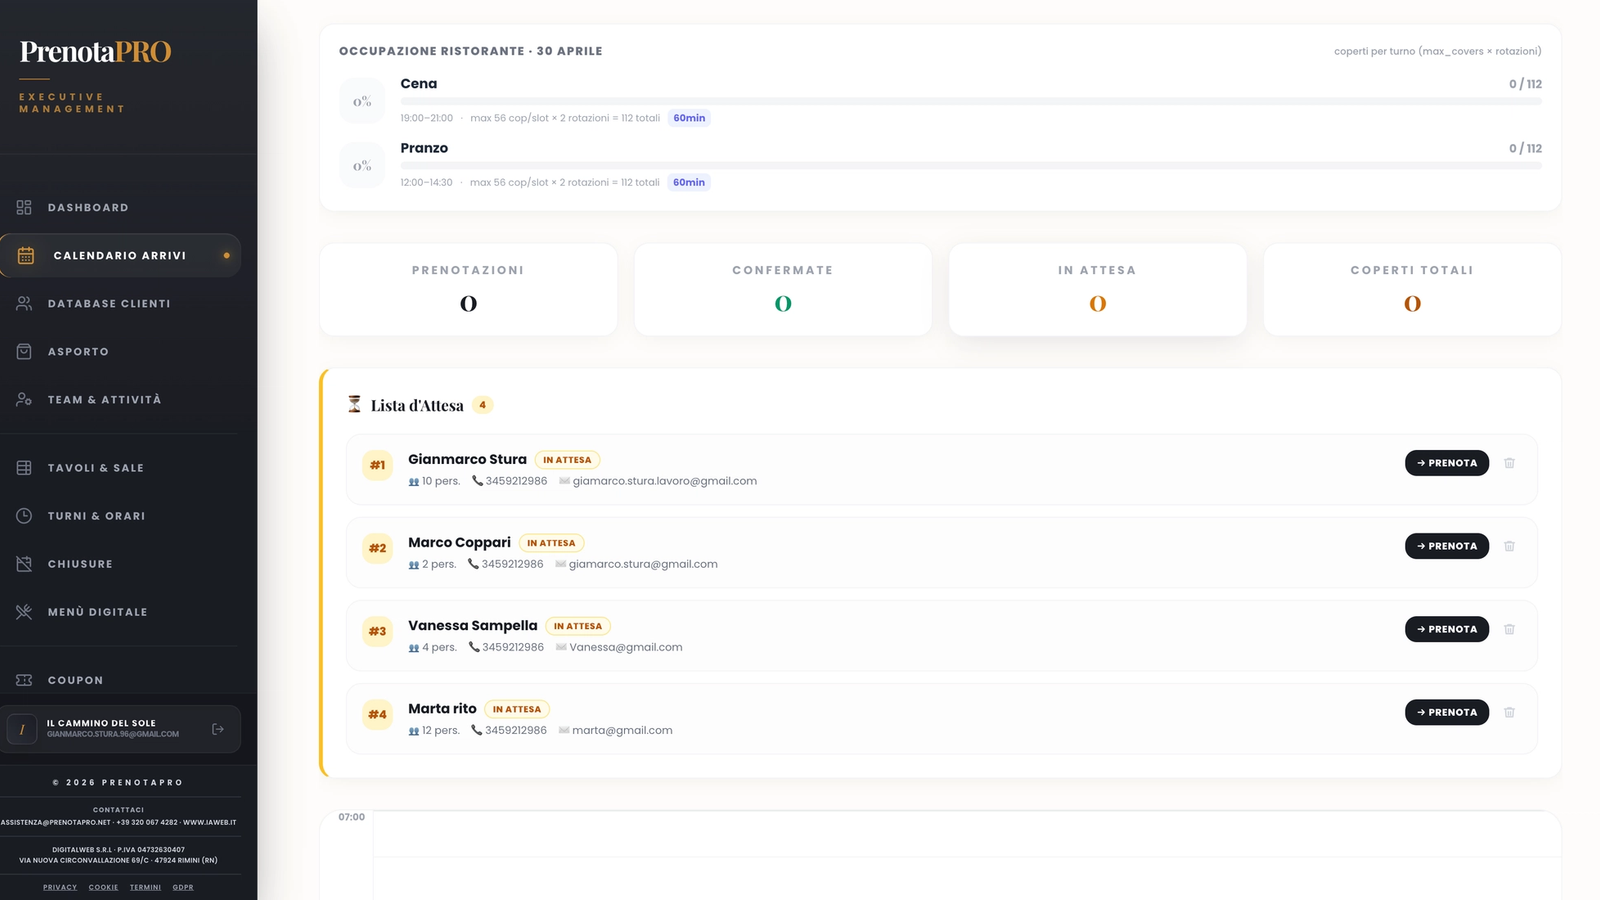Screen dimensions: 1600x900
Task: Click the Confermate stats card
Action: tap(783, 290)
